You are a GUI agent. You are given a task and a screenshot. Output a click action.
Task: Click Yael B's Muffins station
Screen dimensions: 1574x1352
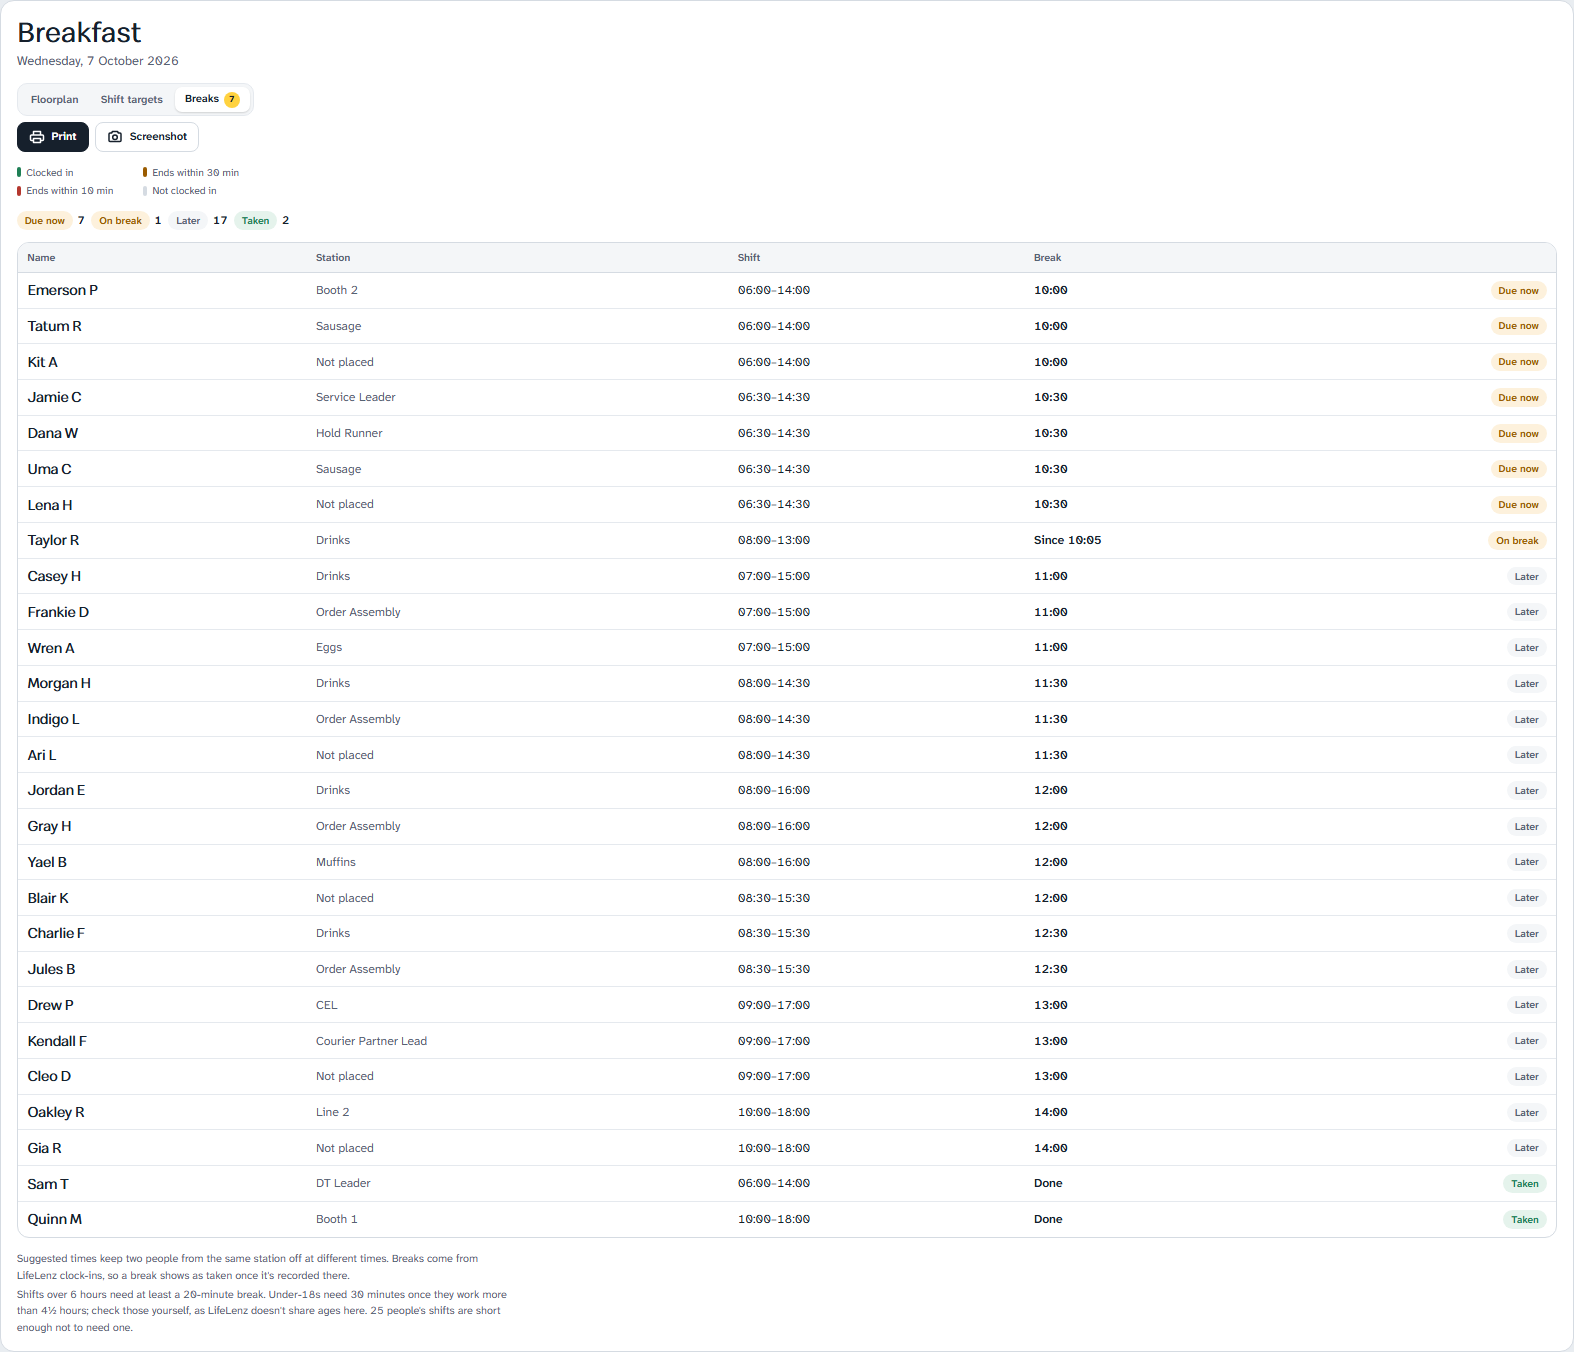pyautogui.click(x=336, y=862)
